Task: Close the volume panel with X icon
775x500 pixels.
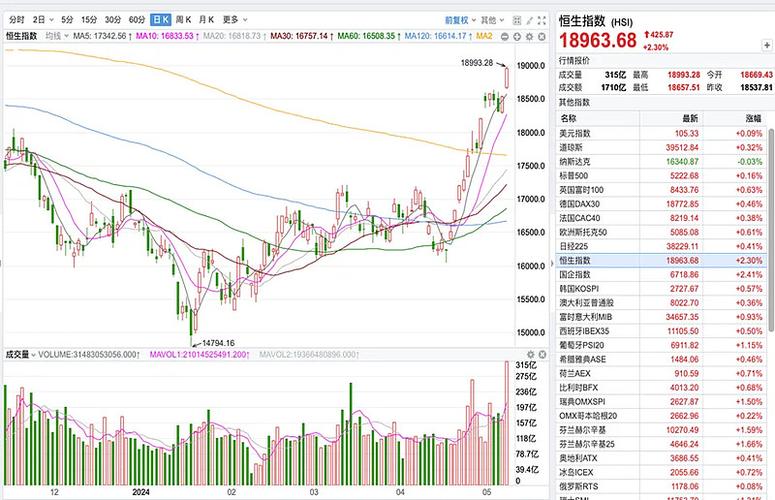Action: click(x=542, y=354)
